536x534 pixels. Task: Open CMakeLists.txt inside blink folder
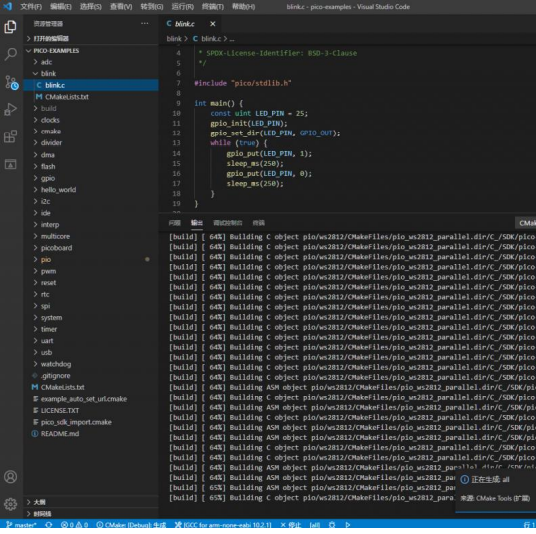tap(91, 97)
